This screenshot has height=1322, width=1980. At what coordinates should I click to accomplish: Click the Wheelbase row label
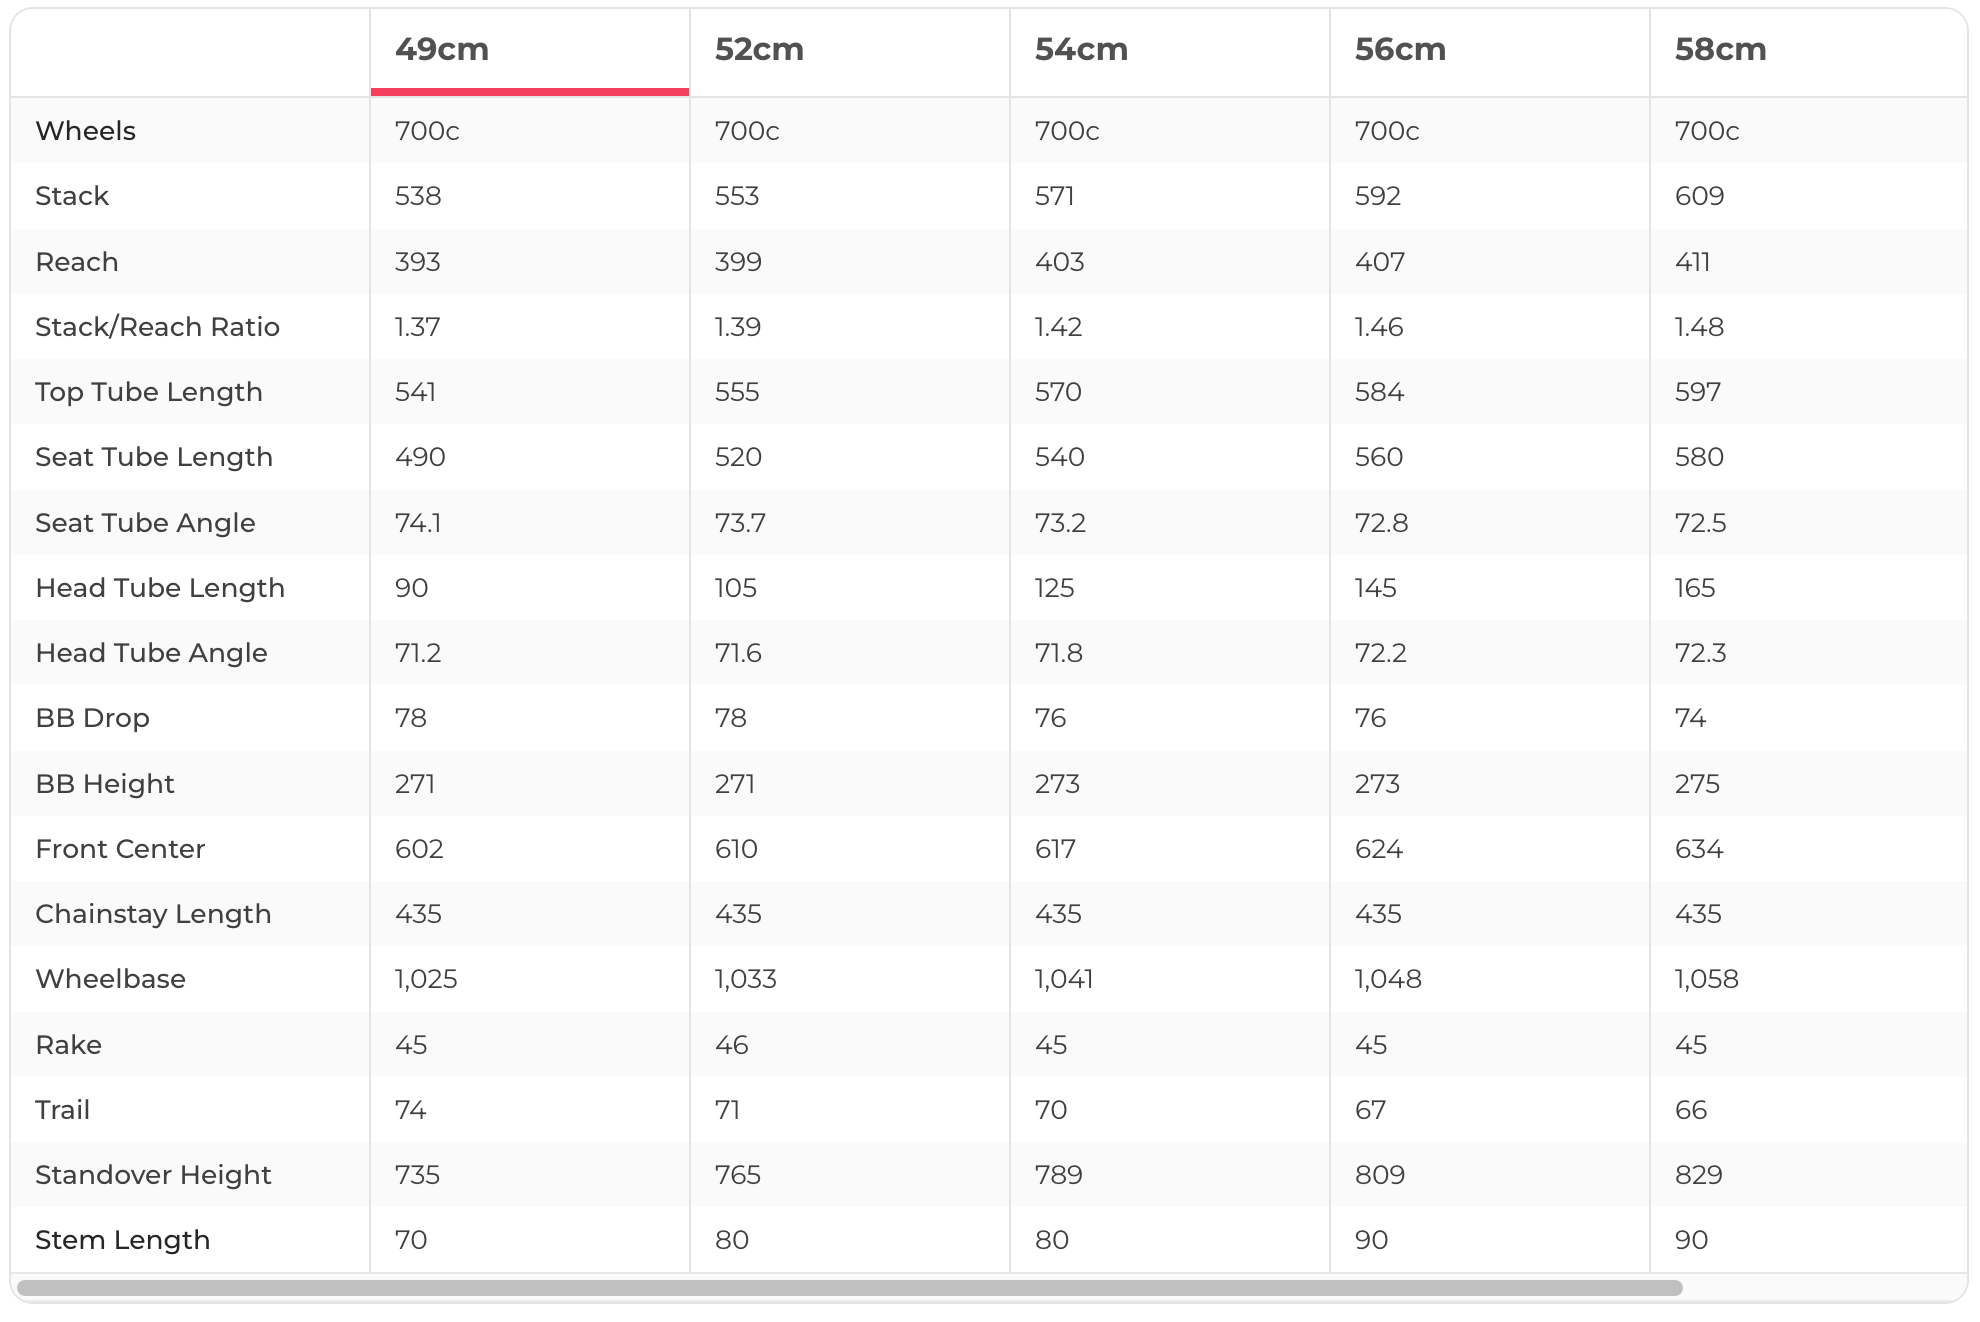pos(110,979)
